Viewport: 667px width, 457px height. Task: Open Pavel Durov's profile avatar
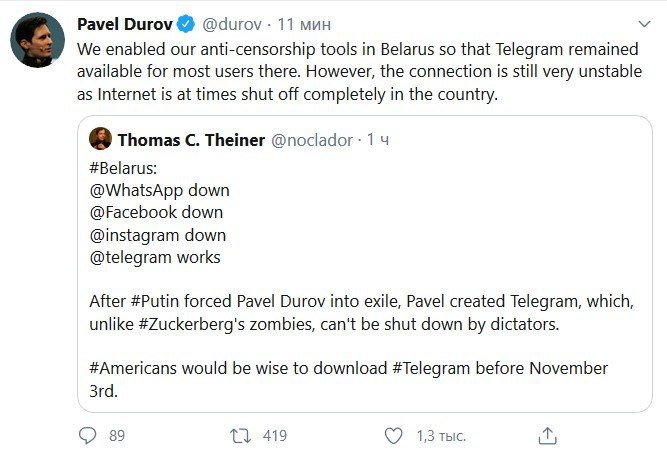point(37,40)
